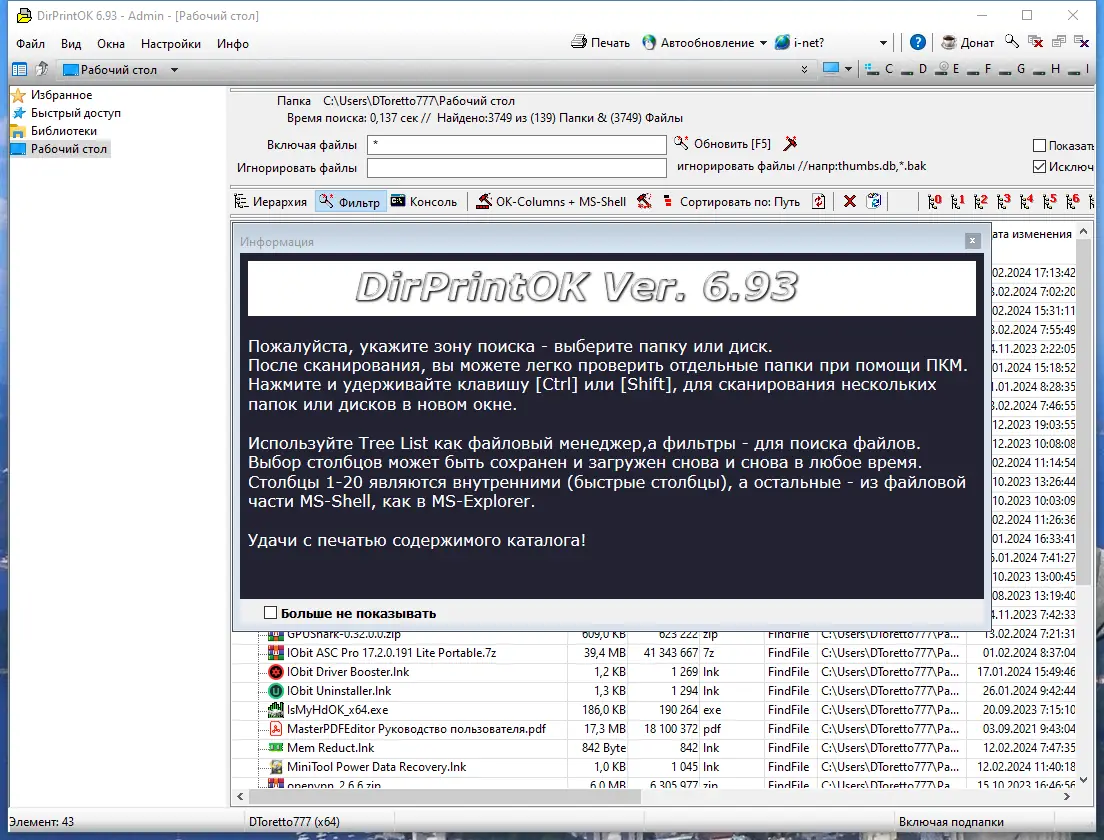Screen dimensions: 1104x840
Task: Open the Файл menu
Action: [30, 44]
